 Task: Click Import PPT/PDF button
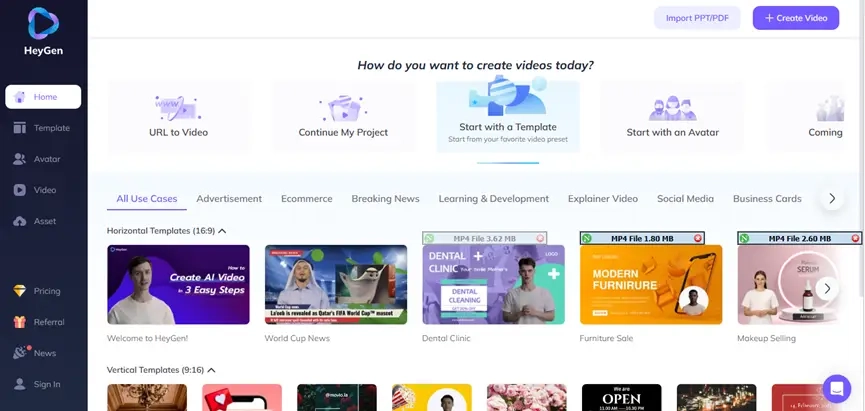pyautogui.click(x=697, y=18)
